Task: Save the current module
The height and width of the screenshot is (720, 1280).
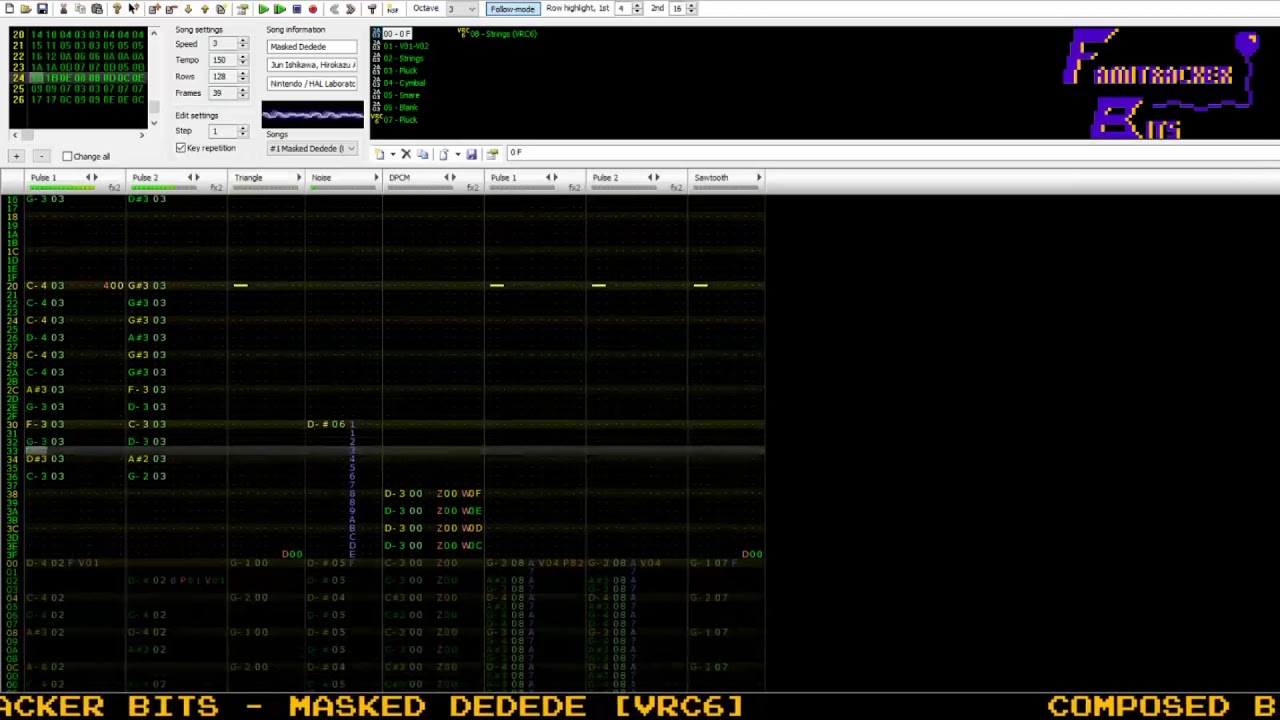Action: pos(42,9)
